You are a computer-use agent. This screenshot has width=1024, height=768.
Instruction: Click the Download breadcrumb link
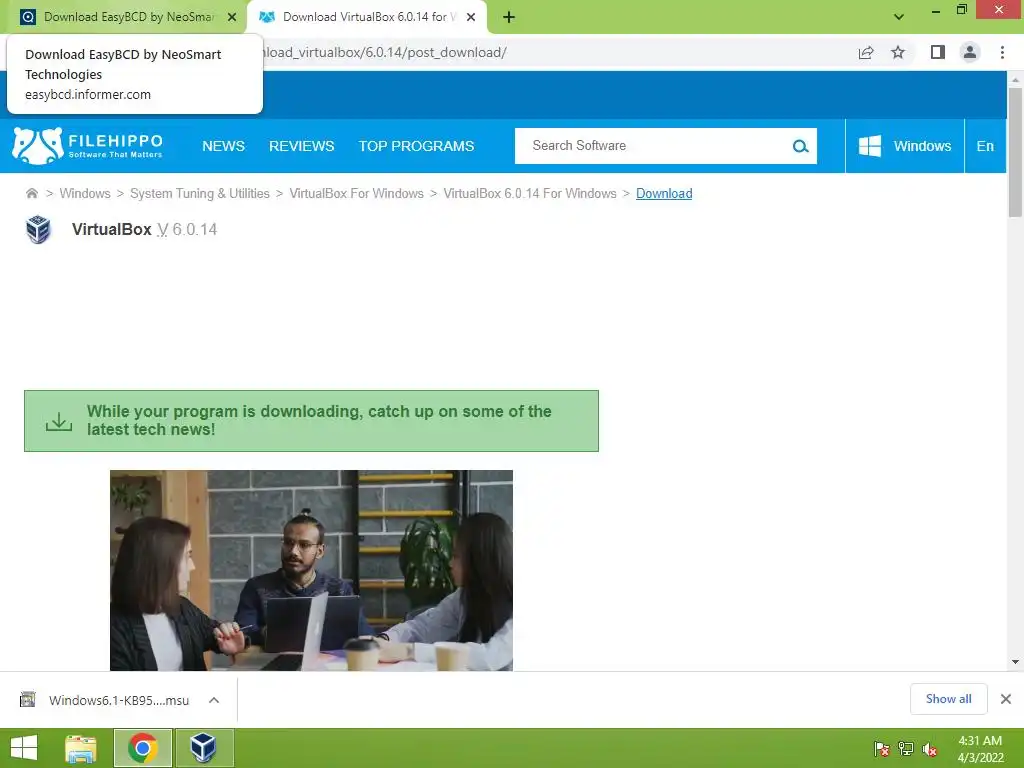[664, 193]
